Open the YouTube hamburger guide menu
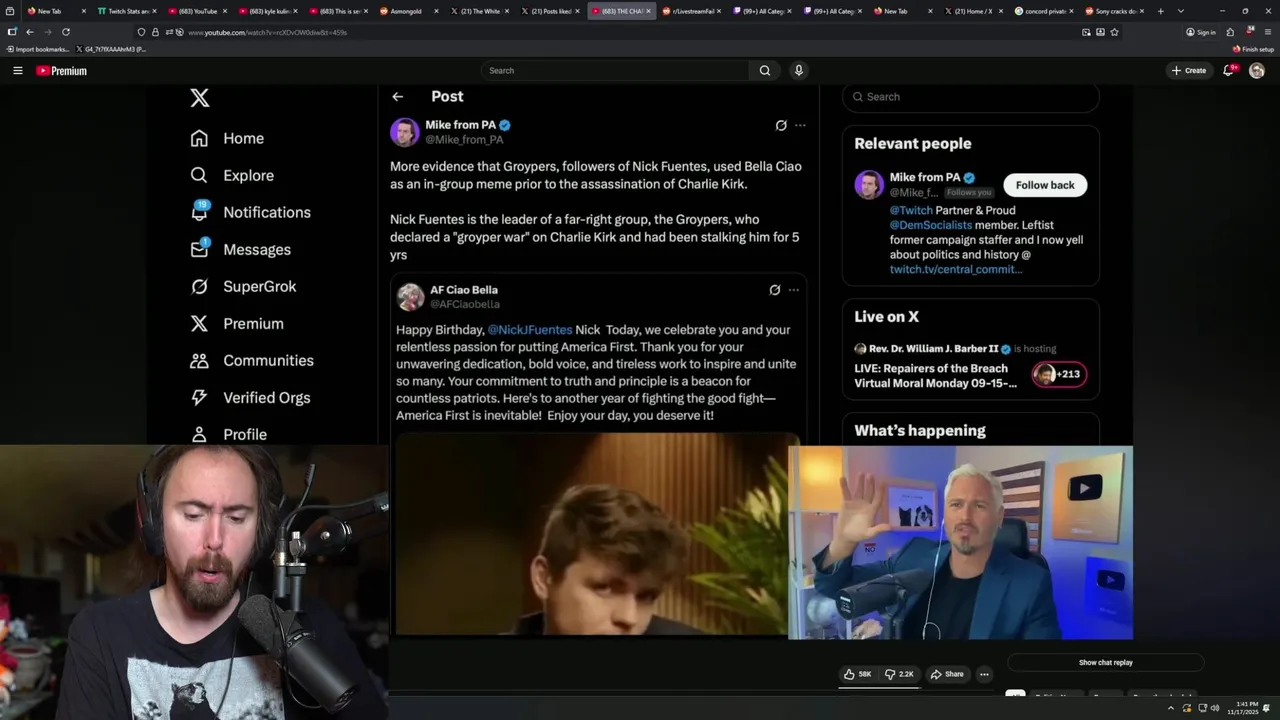This screenshot has height=720, width=1280. [x=17, y=70]
